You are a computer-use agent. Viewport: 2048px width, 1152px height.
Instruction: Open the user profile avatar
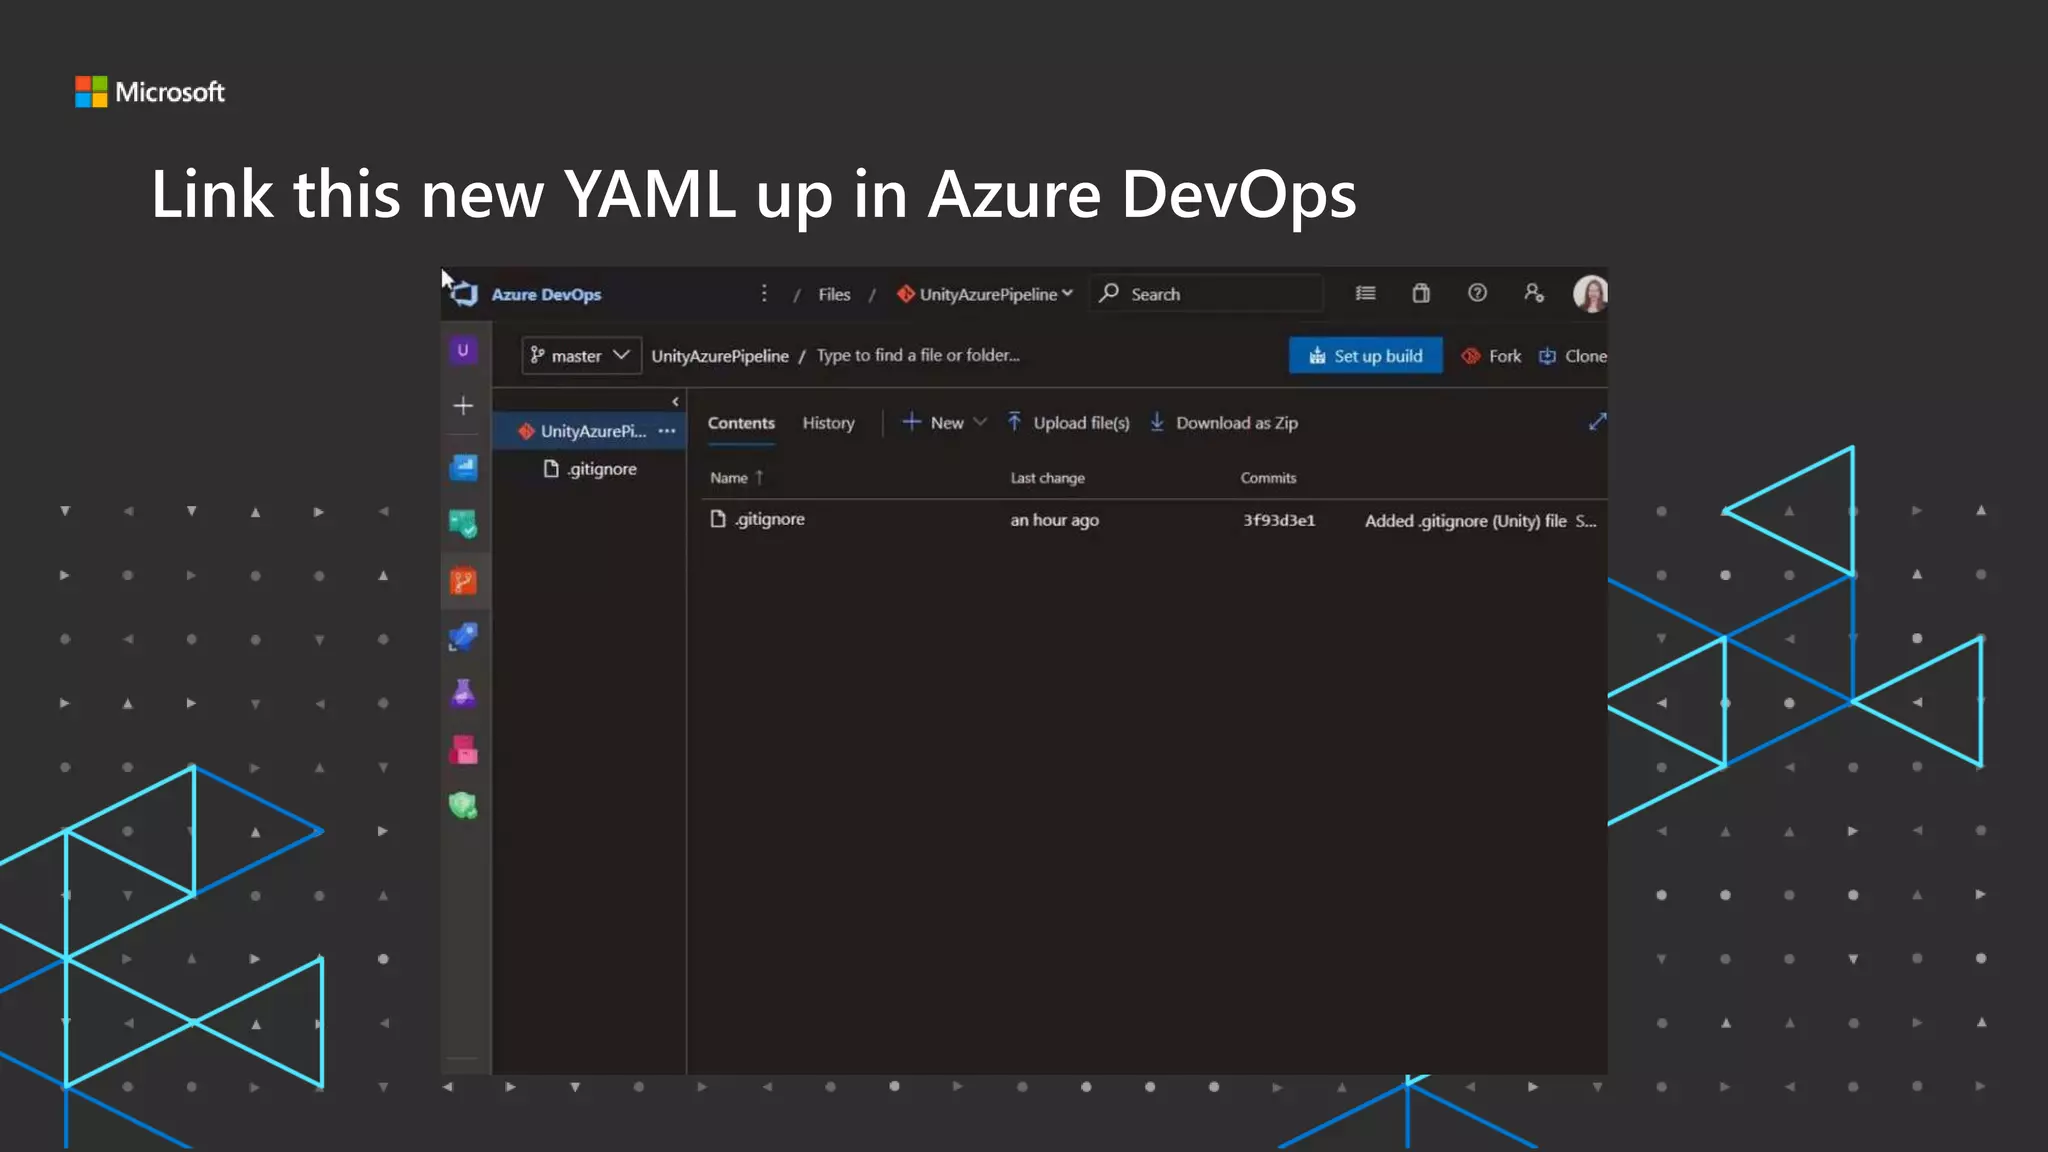[1590, 294]
